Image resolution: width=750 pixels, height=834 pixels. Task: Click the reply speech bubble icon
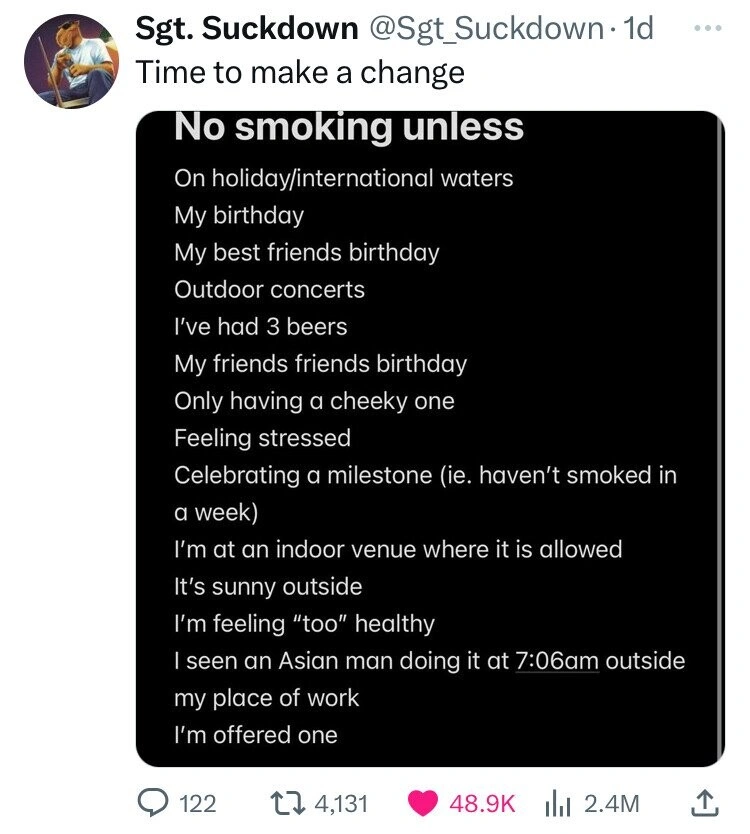pyautogui.click(x=152, y=803)
